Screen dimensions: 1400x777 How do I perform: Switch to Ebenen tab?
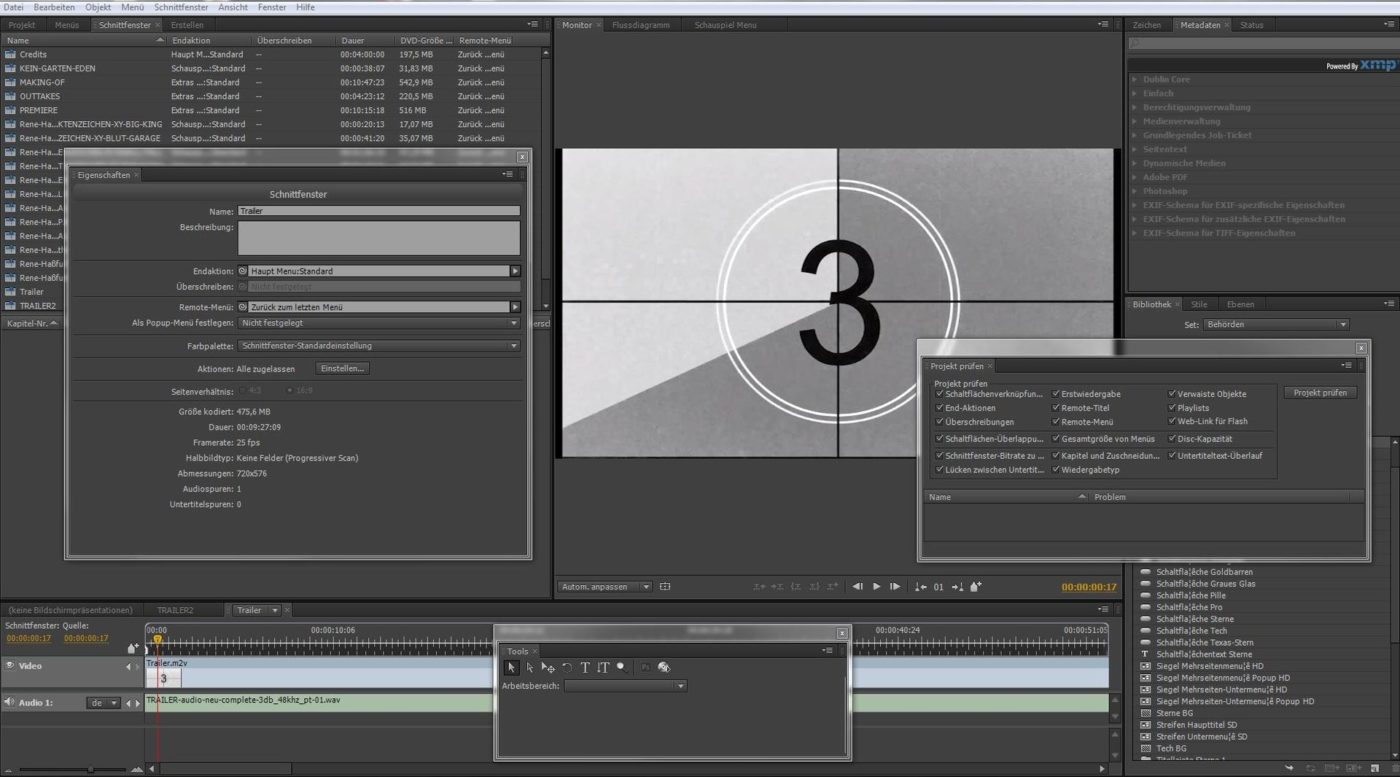tap(1240, 304)
